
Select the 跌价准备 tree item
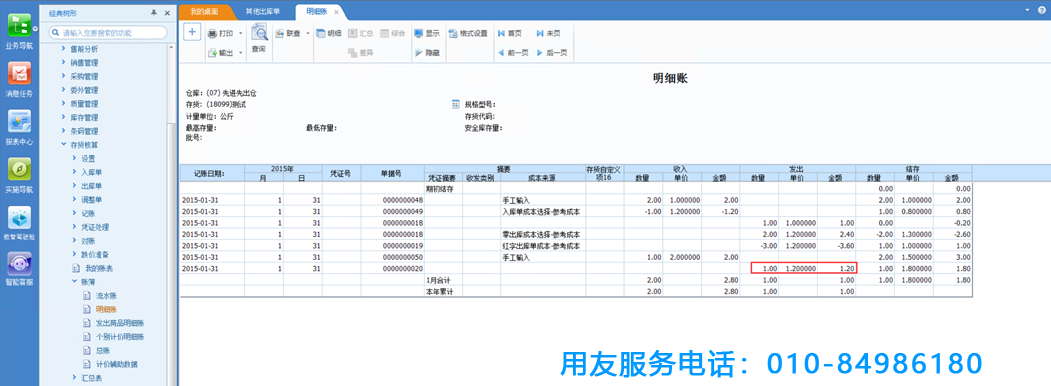[95, 254]
